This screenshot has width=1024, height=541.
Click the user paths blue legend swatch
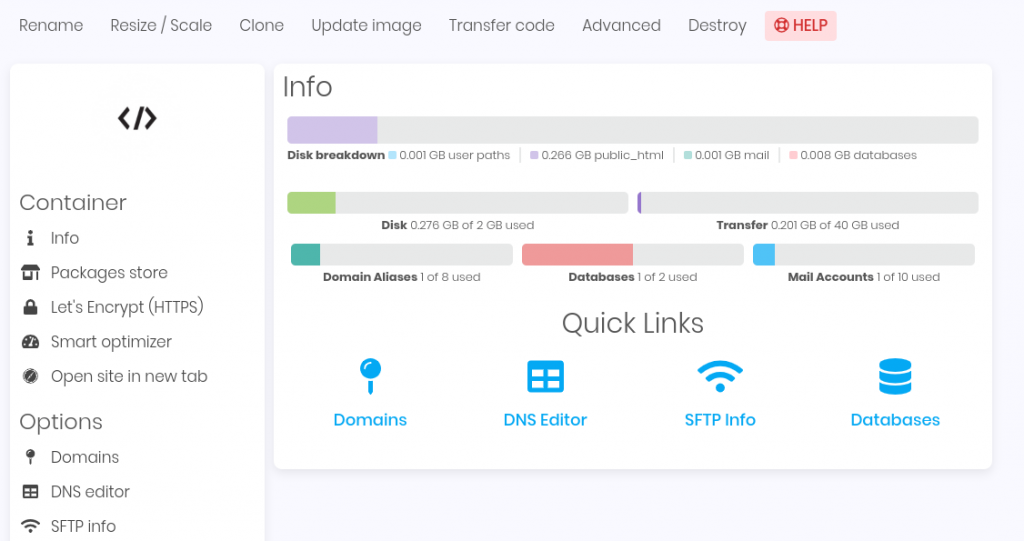click(392, 156)
